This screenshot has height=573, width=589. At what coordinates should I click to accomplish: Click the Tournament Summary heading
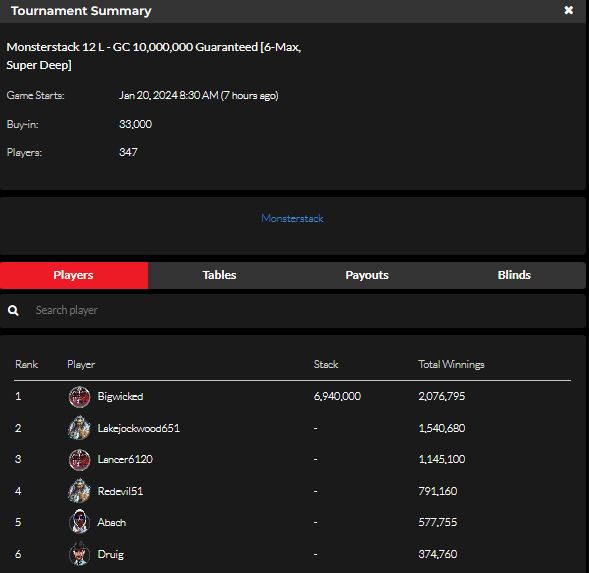click(81, 11)
